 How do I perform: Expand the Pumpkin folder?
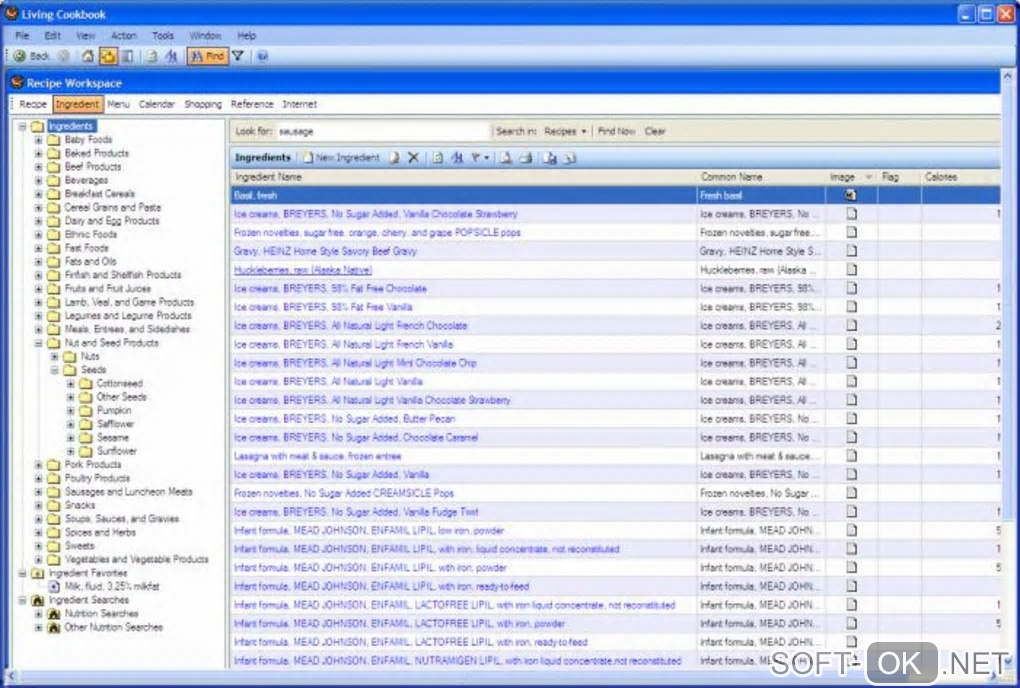pyautogui.click(x=71, y=410)
